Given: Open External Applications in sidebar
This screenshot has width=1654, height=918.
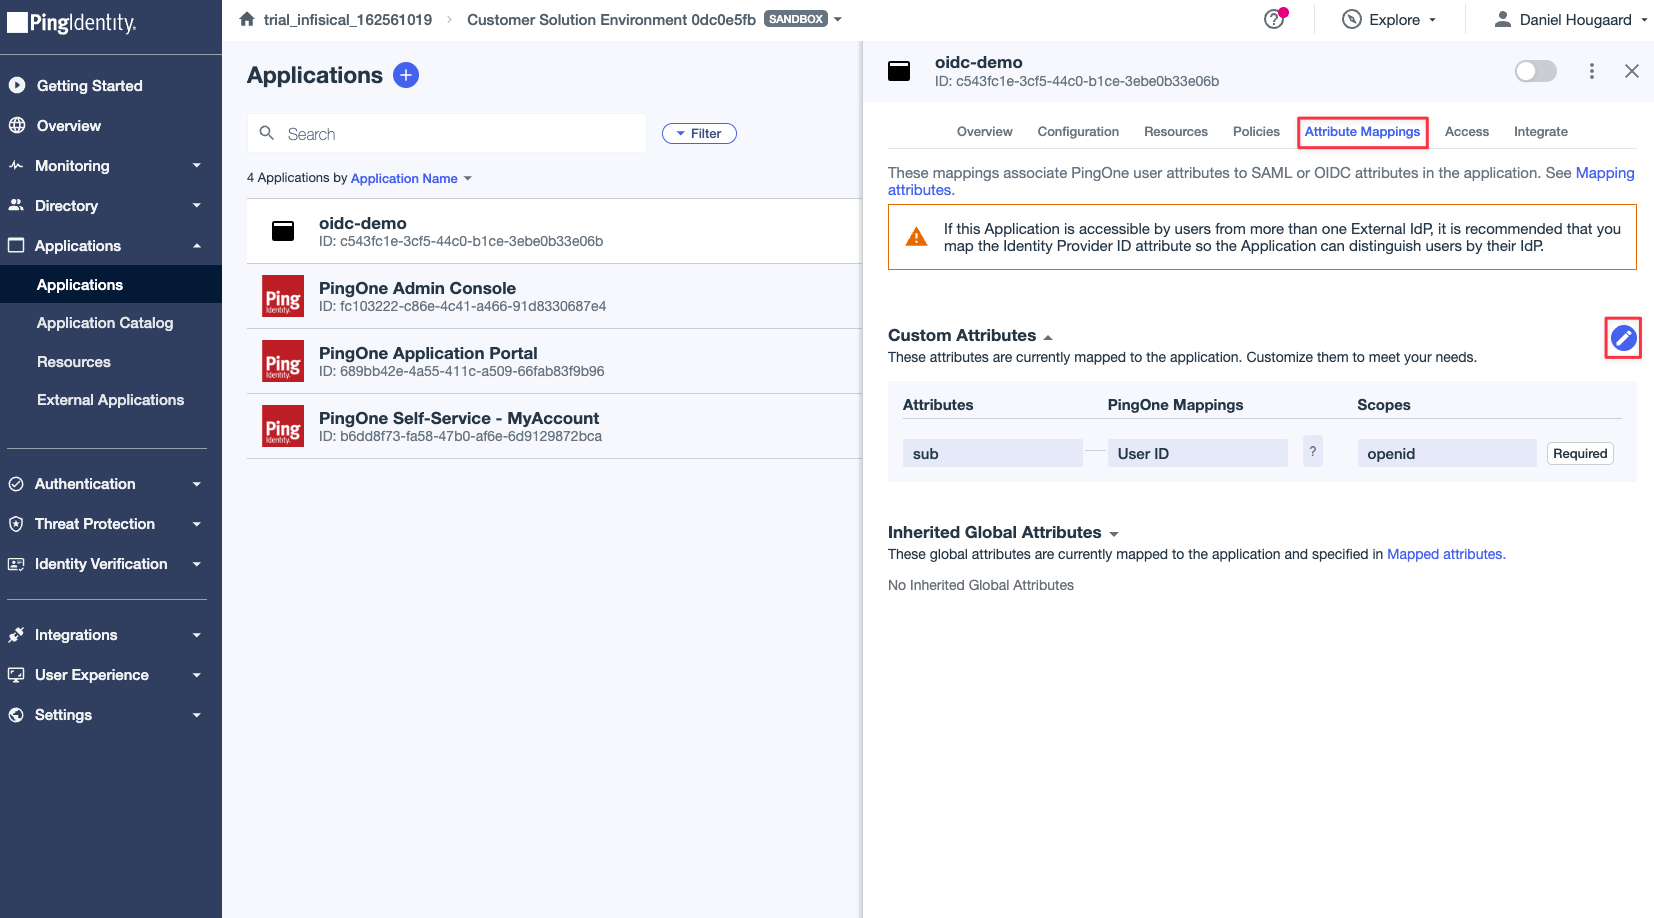Looking at the screenshot, I should pos(110,400).
